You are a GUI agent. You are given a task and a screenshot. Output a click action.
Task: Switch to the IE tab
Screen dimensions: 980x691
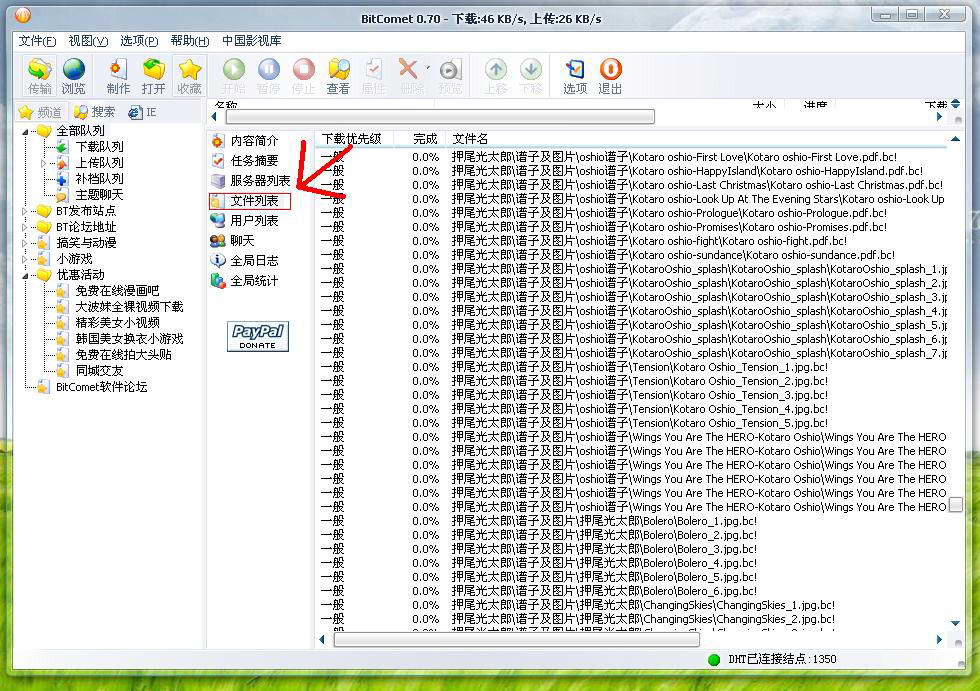142,112
